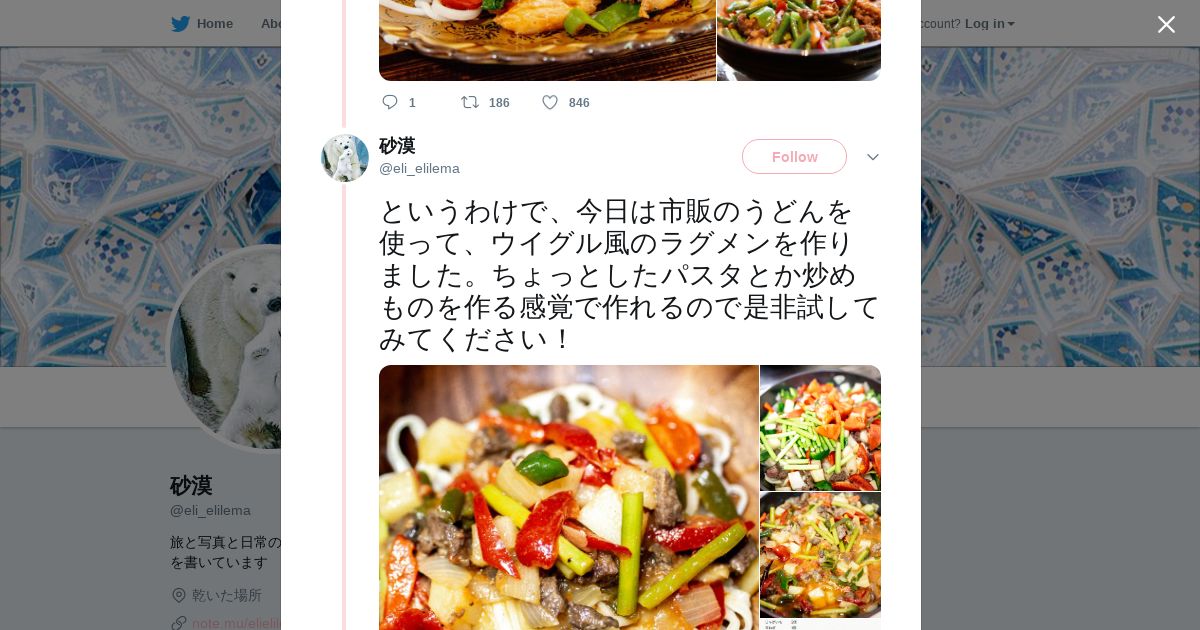1200x630 pixels.
Task: Click the link icon beside note.mu URL
Action: coord(179,623)
